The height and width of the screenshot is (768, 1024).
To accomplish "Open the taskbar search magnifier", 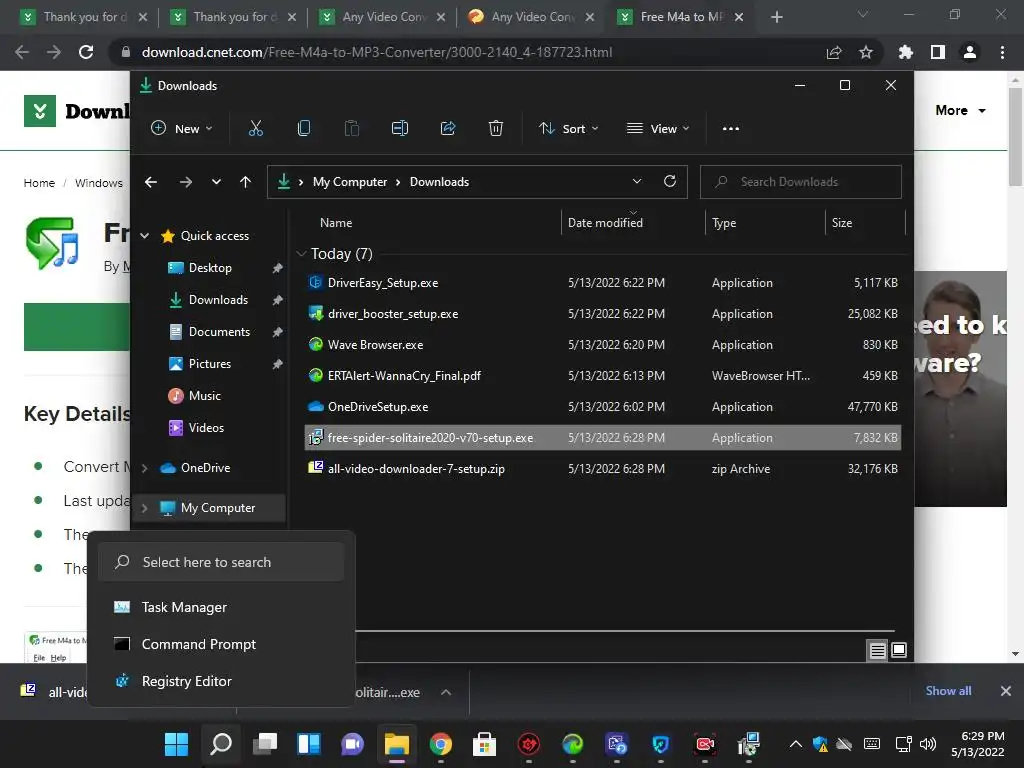I will click(221, 744).
